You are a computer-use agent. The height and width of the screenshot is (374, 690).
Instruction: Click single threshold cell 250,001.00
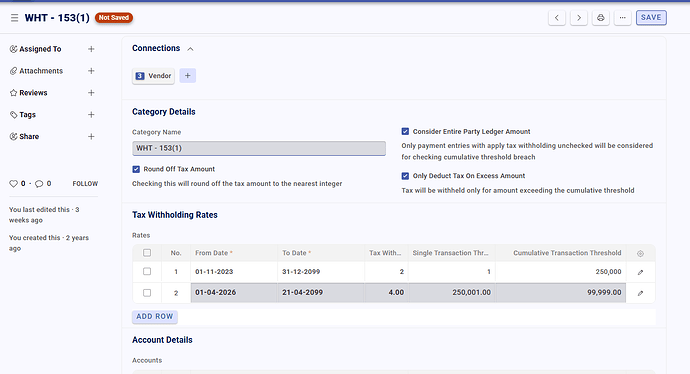click(452, 293)
